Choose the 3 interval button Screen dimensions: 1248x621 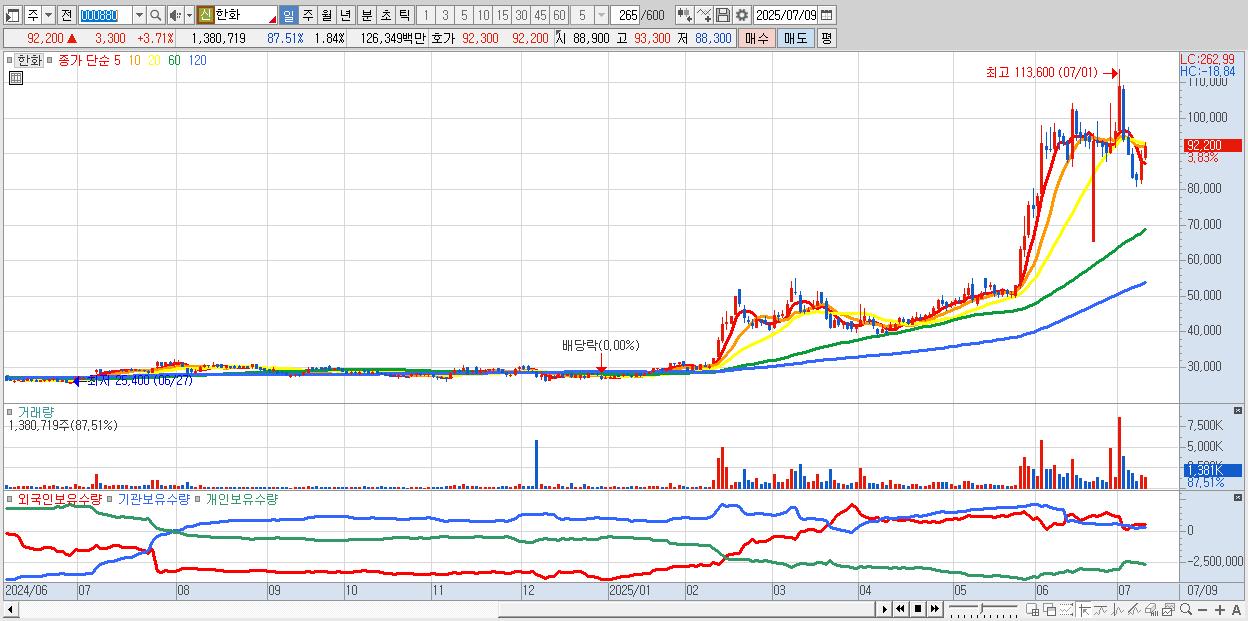tap(445, 16)
